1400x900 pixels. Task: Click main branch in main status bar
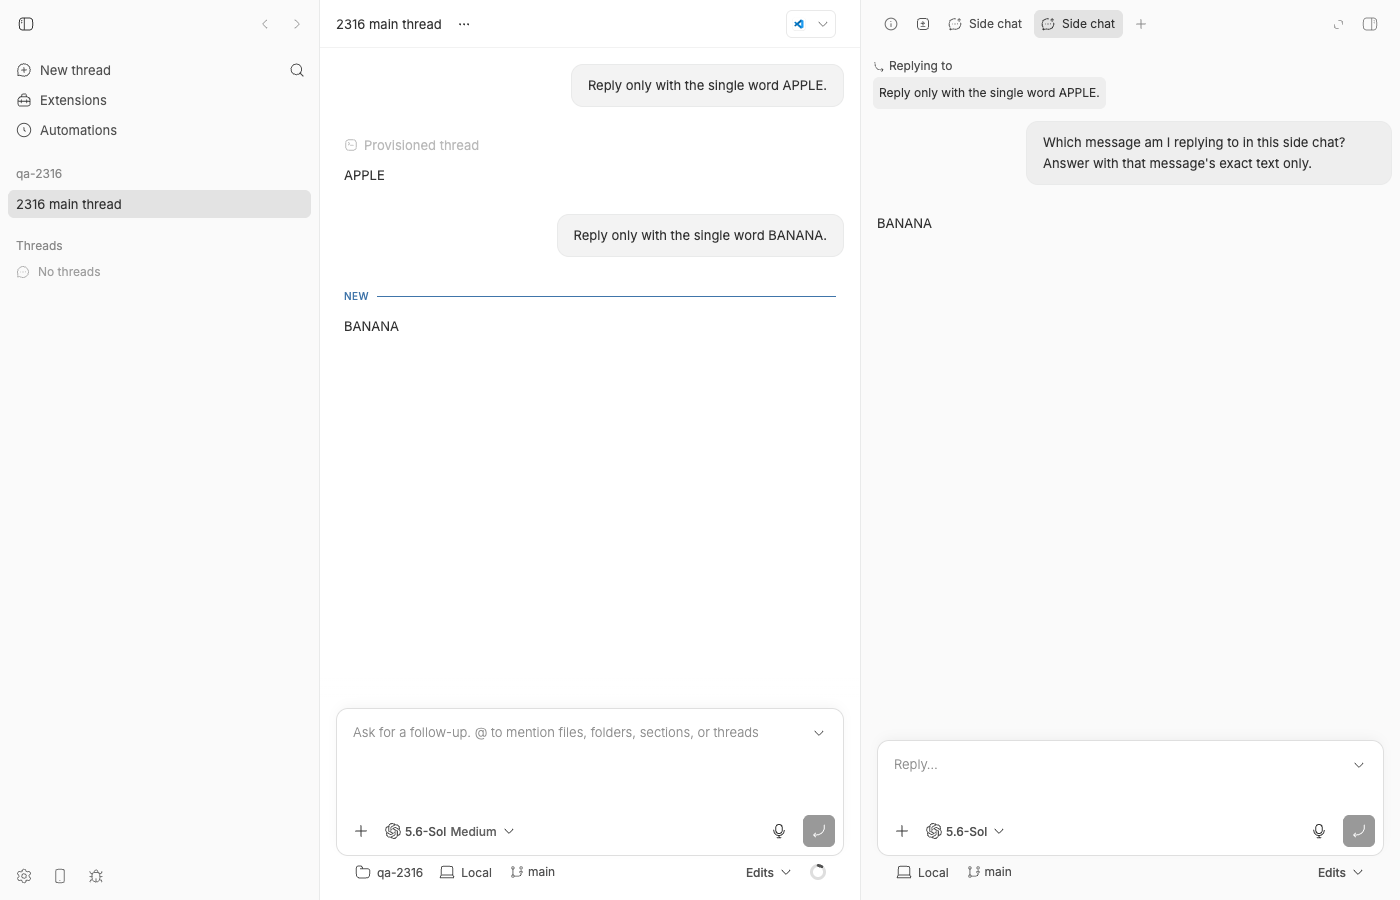[532, 872]
